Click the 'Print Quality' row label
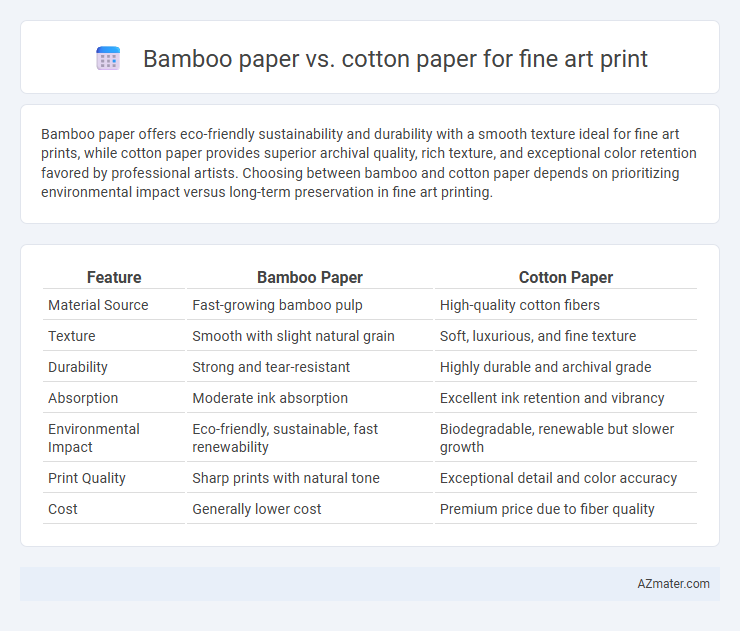740x631 pixels. 87,478
